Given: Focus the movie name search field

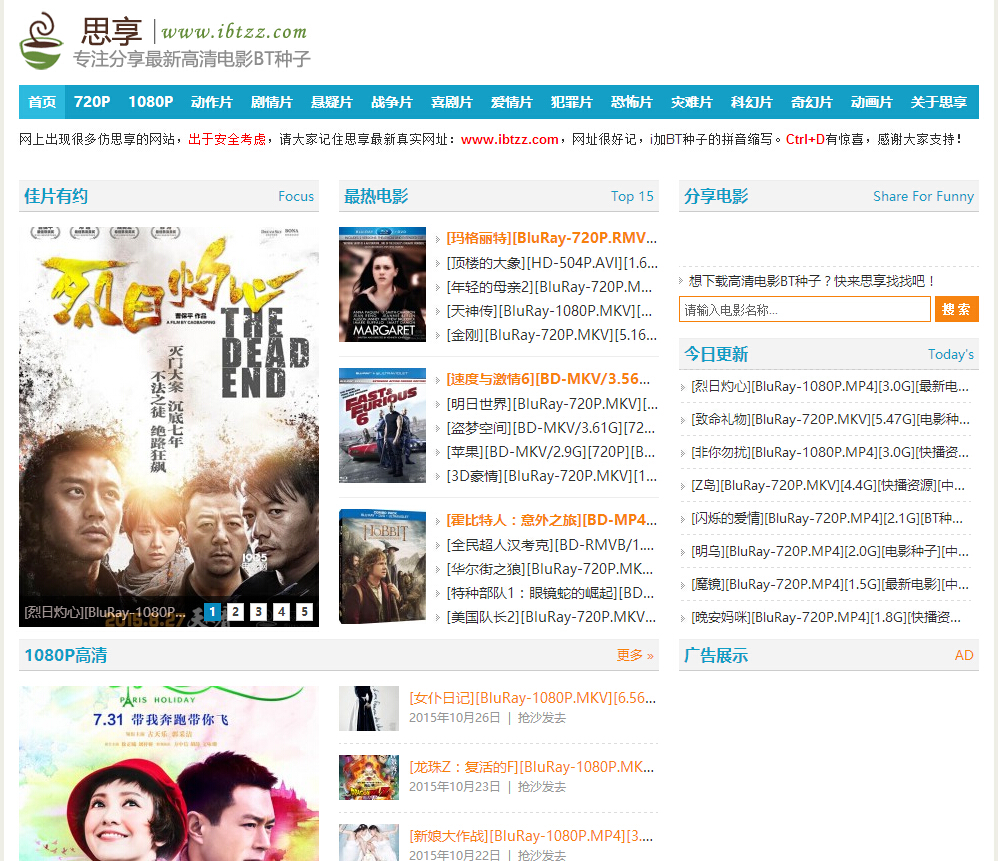Looking at the screenshot, I should tap(805, 309).
